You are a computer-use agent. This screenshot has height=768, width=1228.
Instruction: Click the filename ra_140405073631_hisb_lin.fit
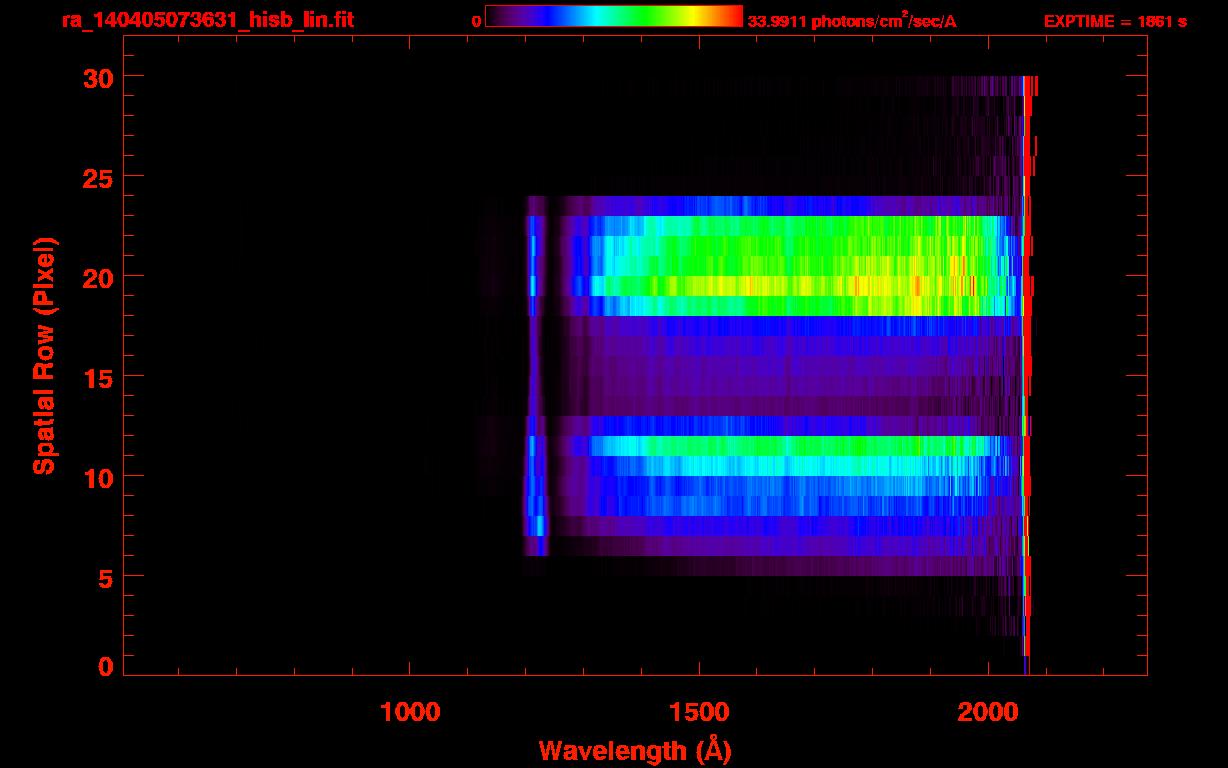pyautogui.click(x=207, y=20)
